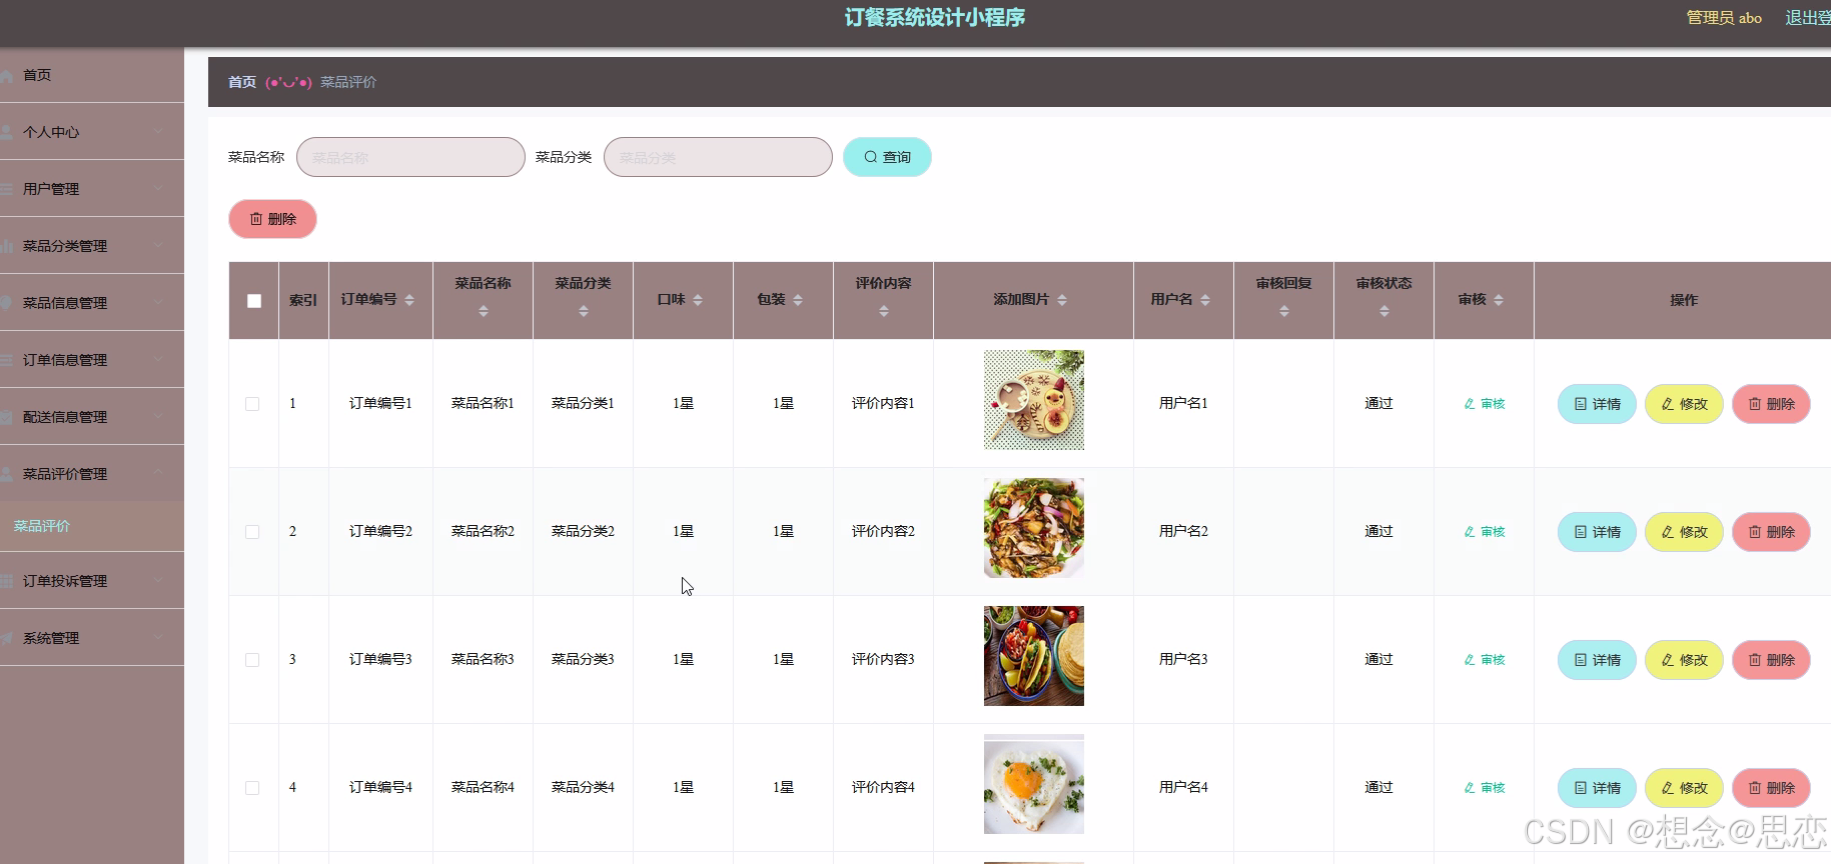This screenshot has width=1831, height=864.
Task: Click 修改 for 订单编号2 row
Action: (1684, 532)
